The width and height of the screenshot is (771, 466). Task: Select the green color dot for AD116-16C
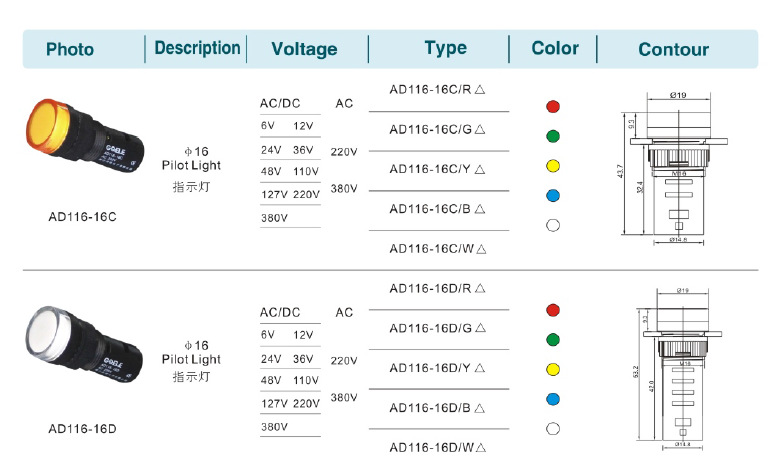pyautogui.click(x=553, y=136)
